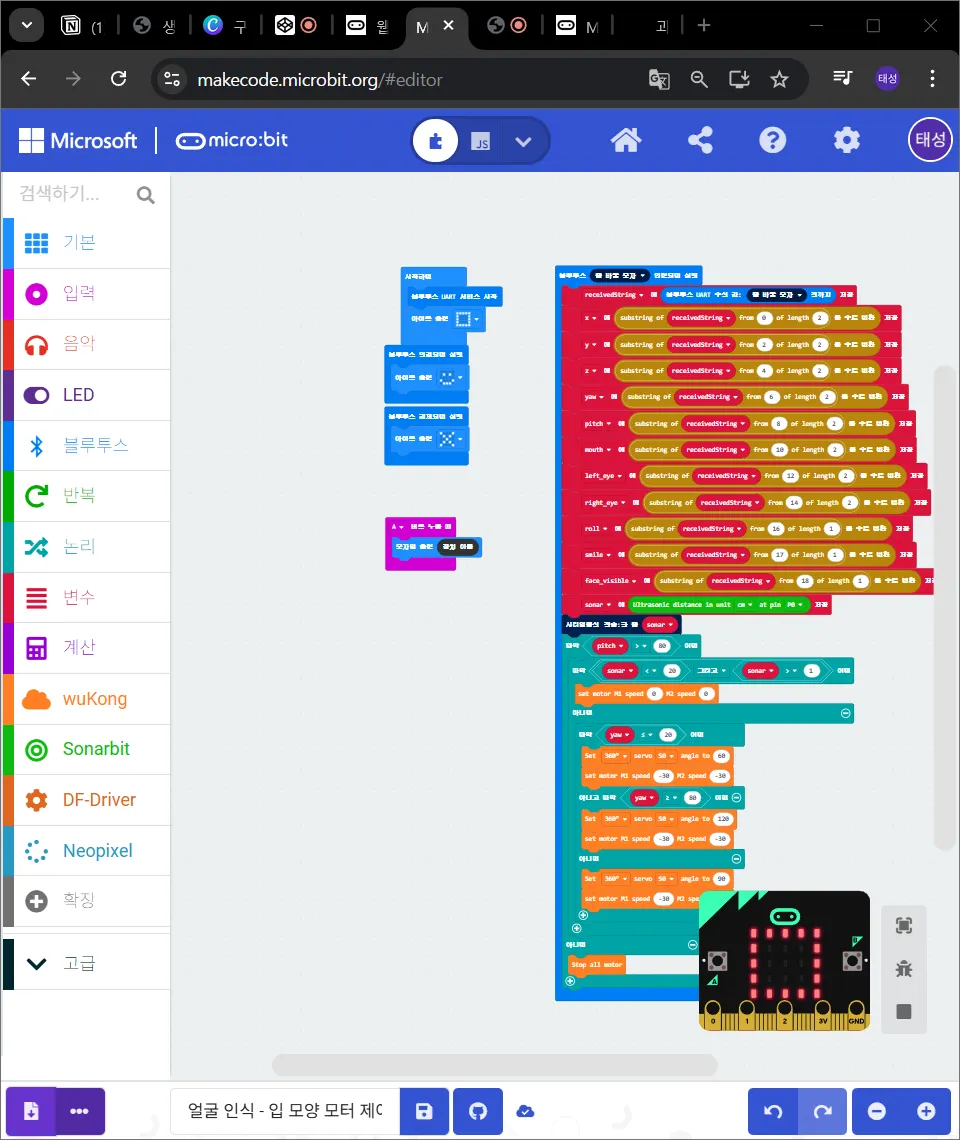Open the share project dialog
This screenshot has height=1140, width=960.
(x=700, y=140)
